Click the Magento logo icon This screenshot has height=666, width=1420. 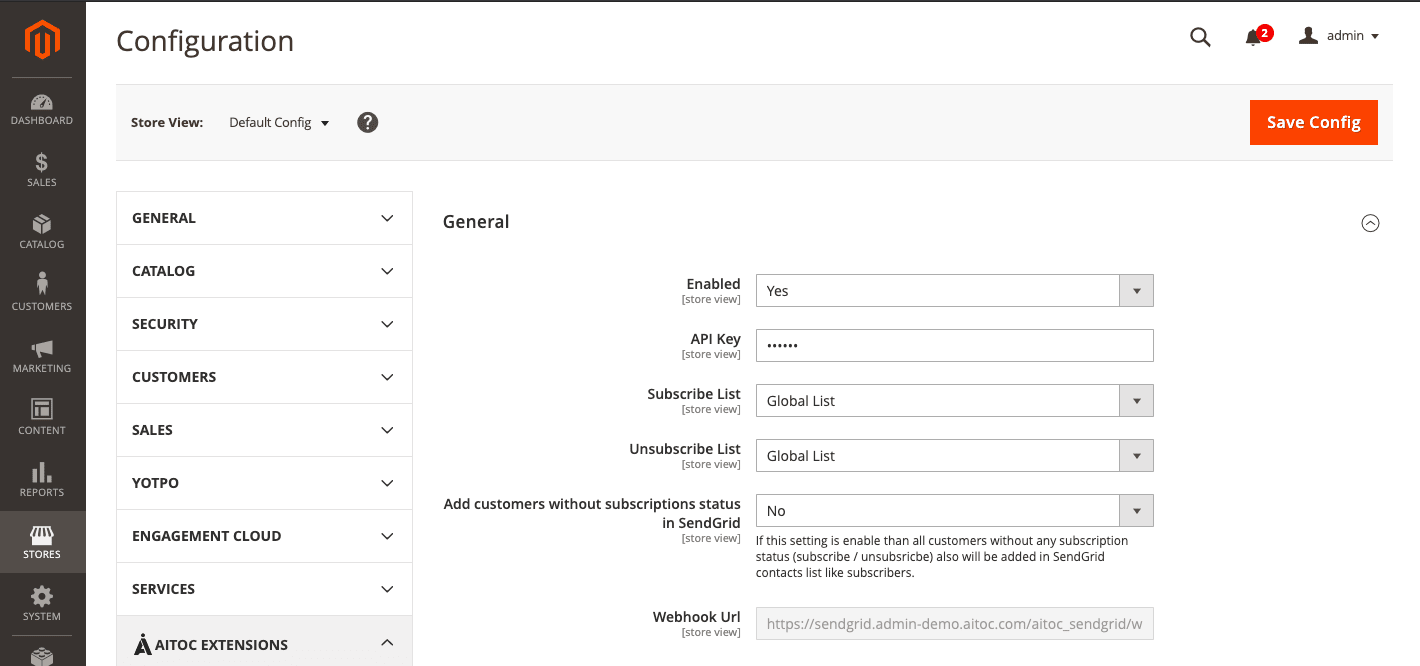(x=42, y=40)
